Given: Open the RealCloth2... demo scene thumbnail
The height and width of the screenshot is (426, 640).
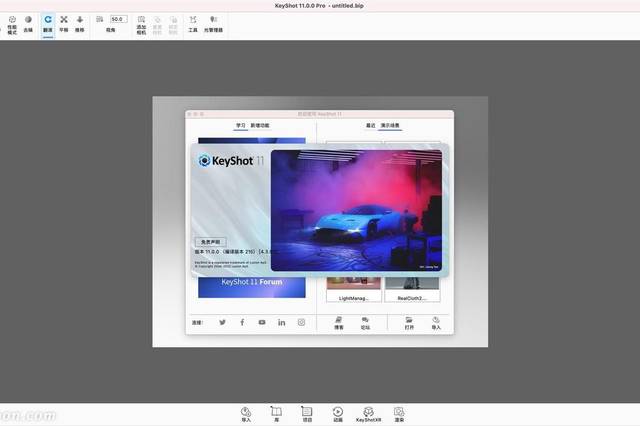Looking at the screenshot, I should (412, 290).
